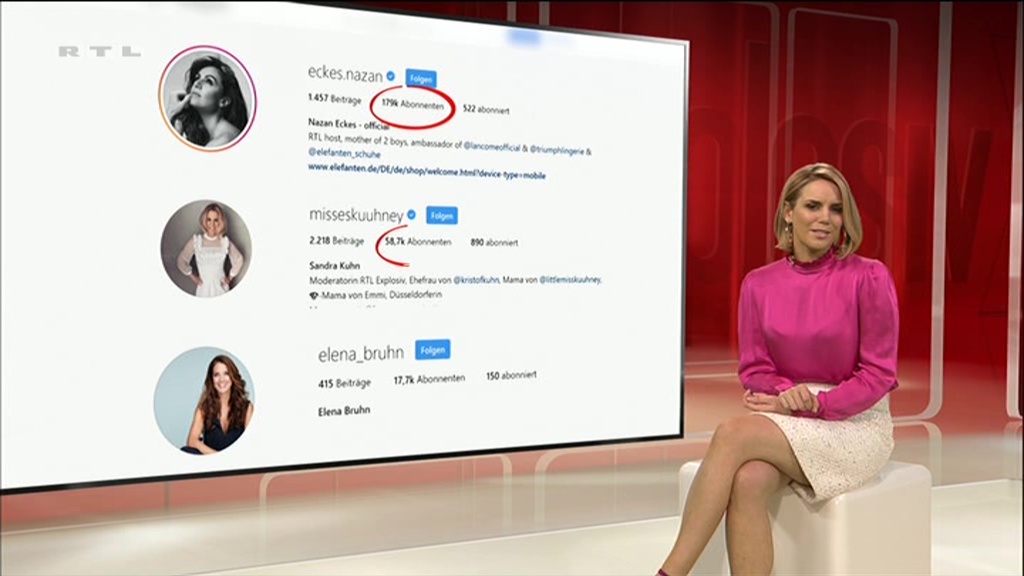
Task: Click the bio text "Moderatorin RTL Explosiv"
Action: coord(357,280)
